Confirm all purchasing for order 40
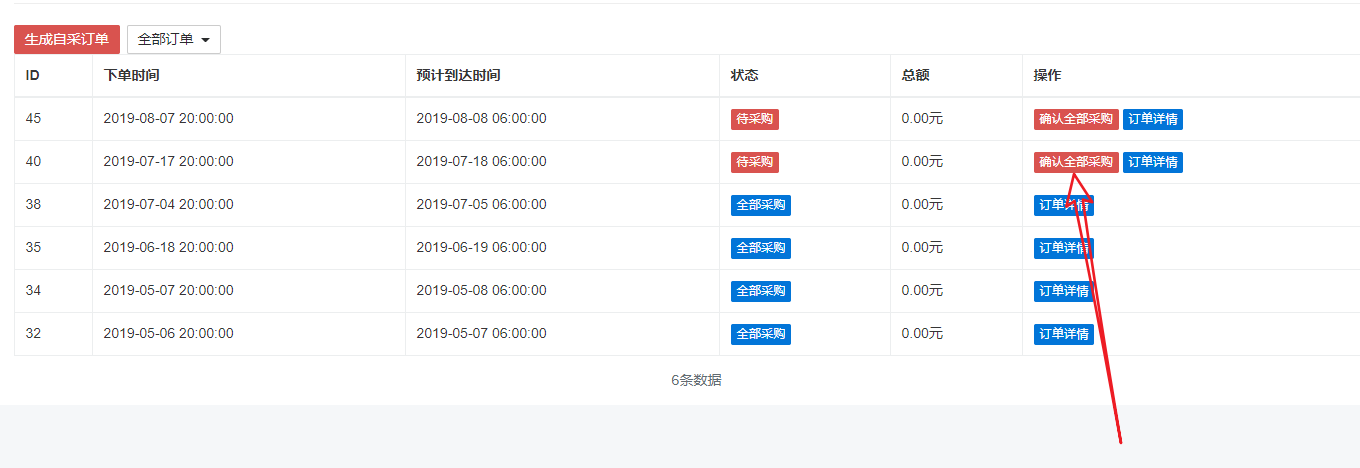This screenshot has width=1360, height=468. pyautogui.click(x=1076, y=162)
